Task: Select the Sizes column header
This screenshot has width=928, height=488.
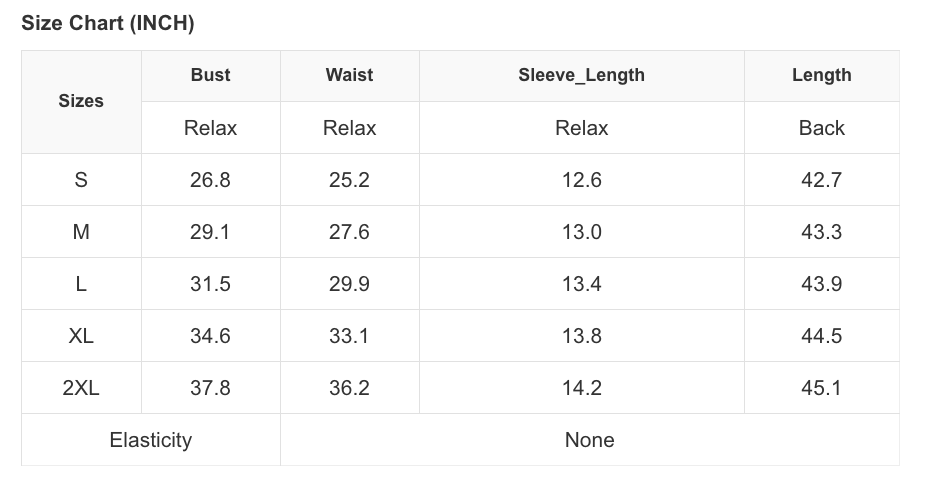Action: pos(81,101)
